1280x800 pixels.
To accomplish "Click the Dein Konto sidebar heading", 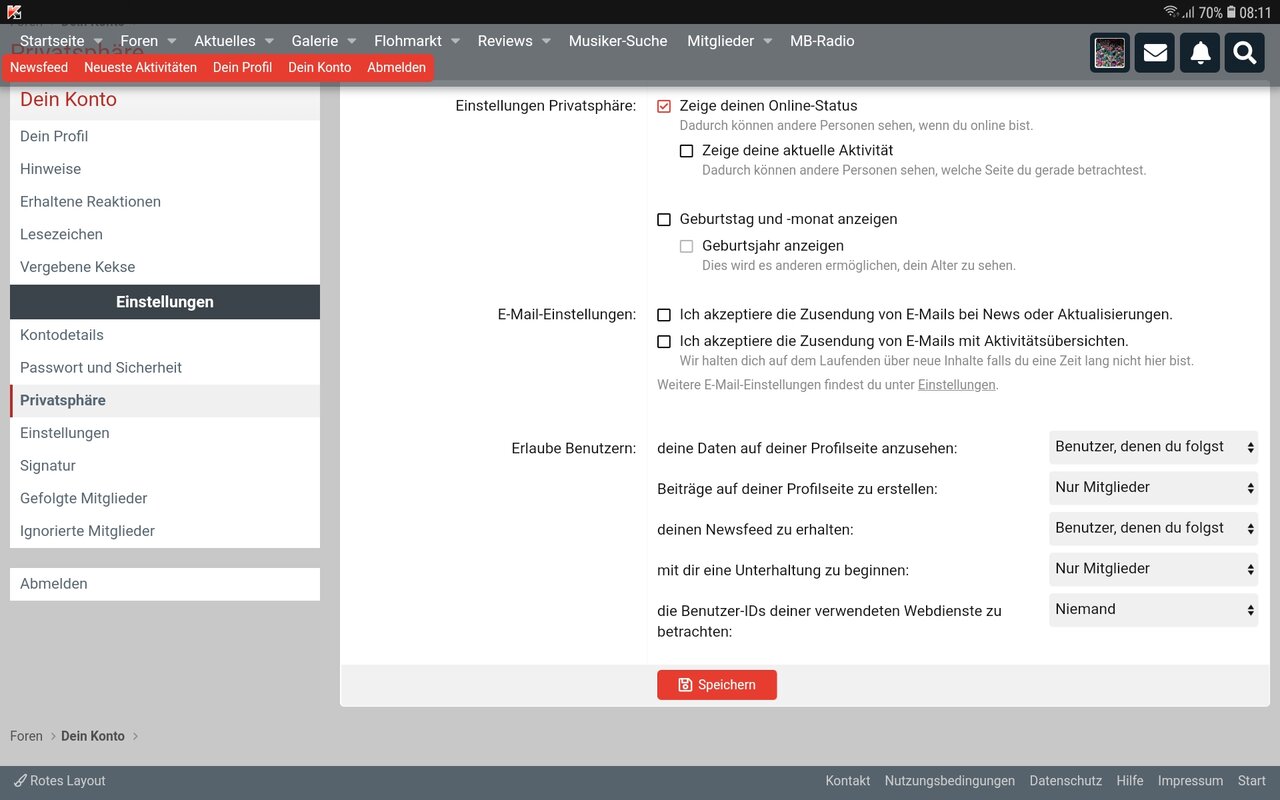I will pyautogui.click(x=68, y=99).
